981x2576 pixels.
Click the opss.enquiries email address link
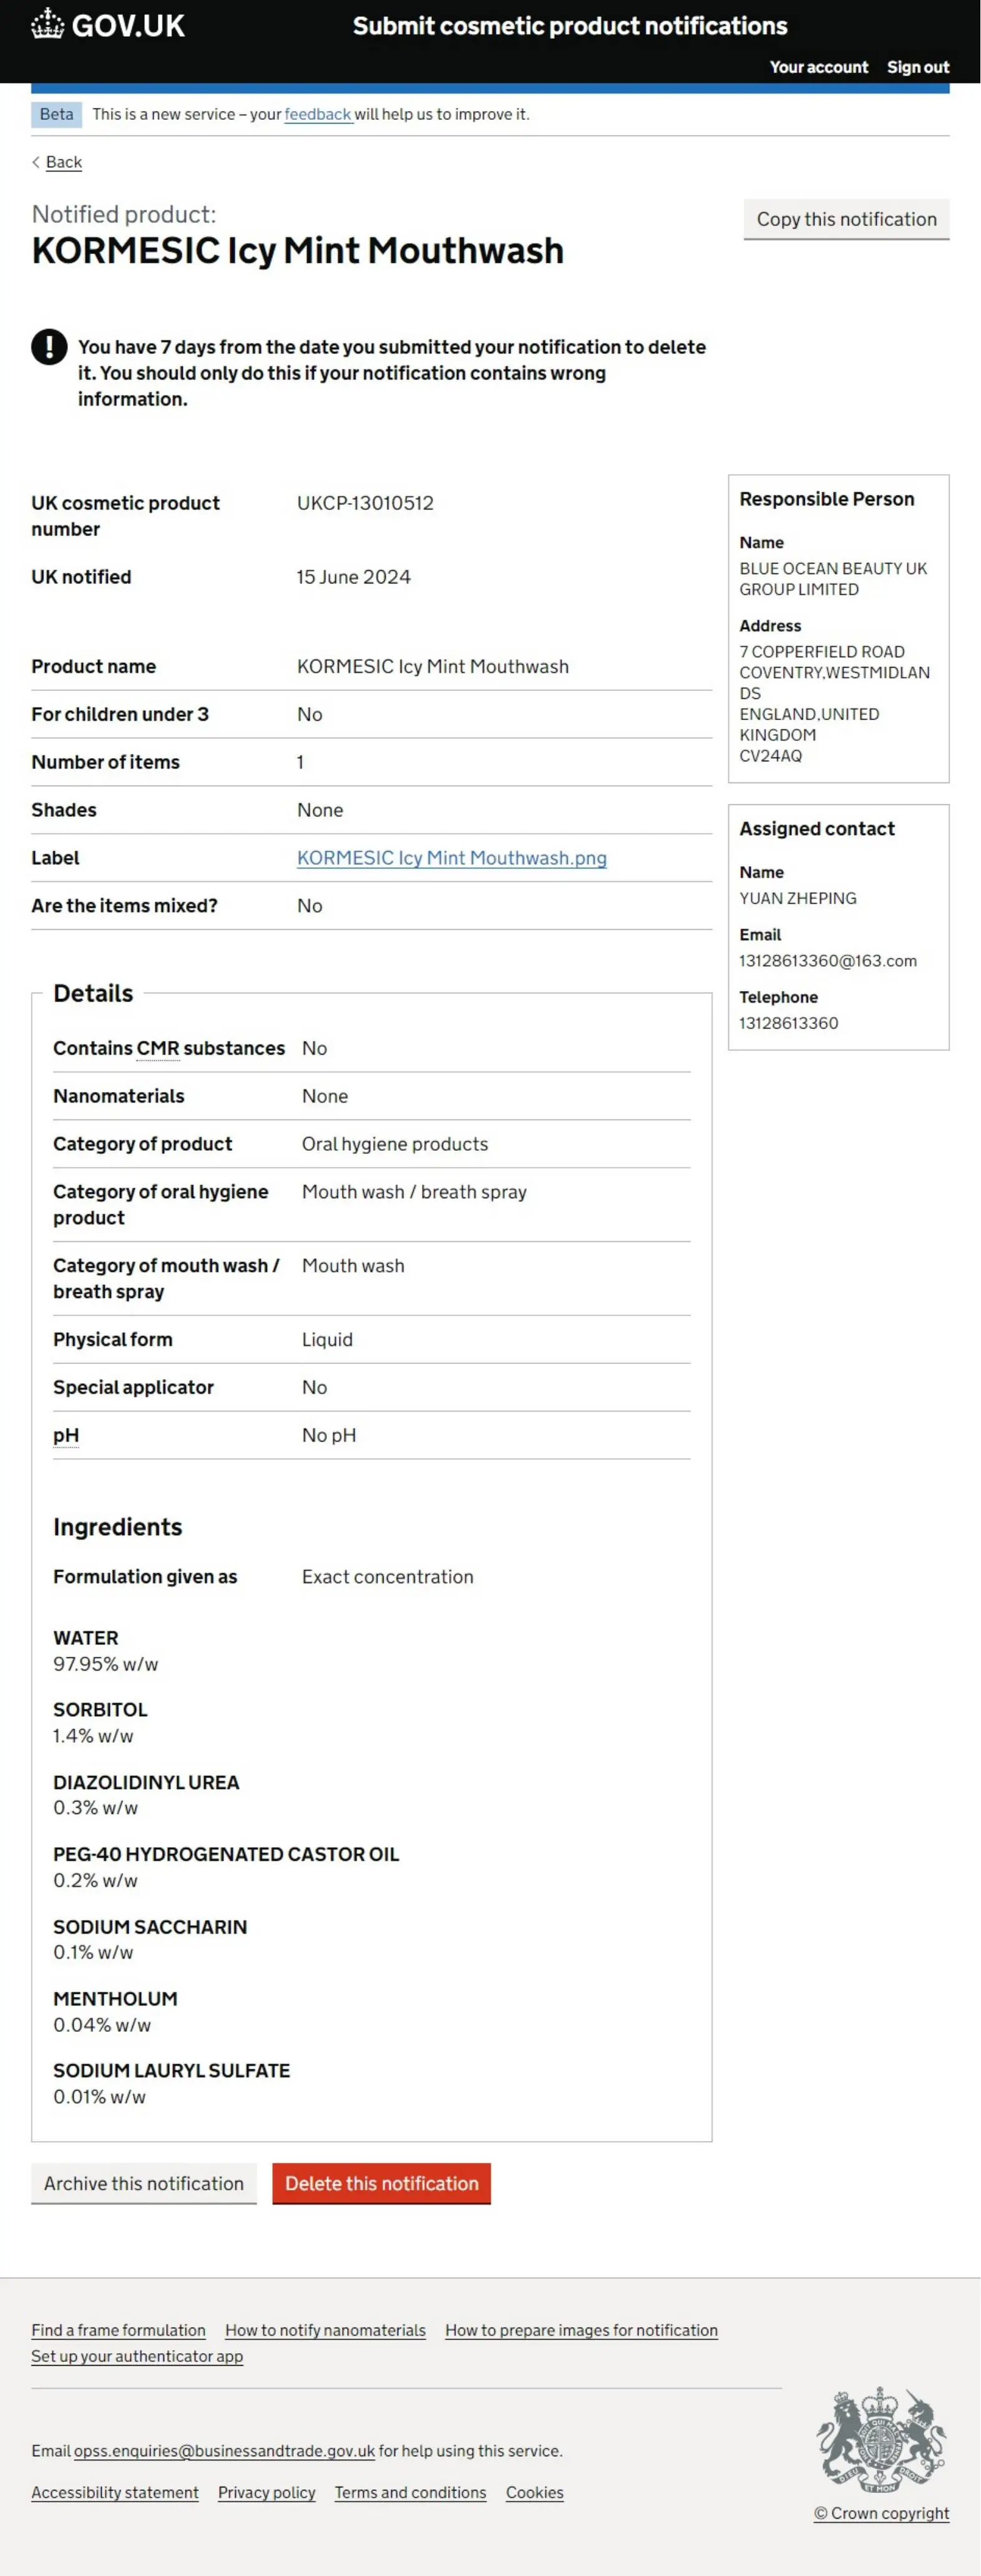224,2450
